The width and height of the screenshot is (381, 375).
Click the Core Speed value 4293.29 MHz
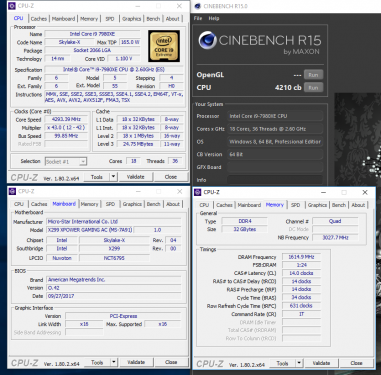[66, 119]
